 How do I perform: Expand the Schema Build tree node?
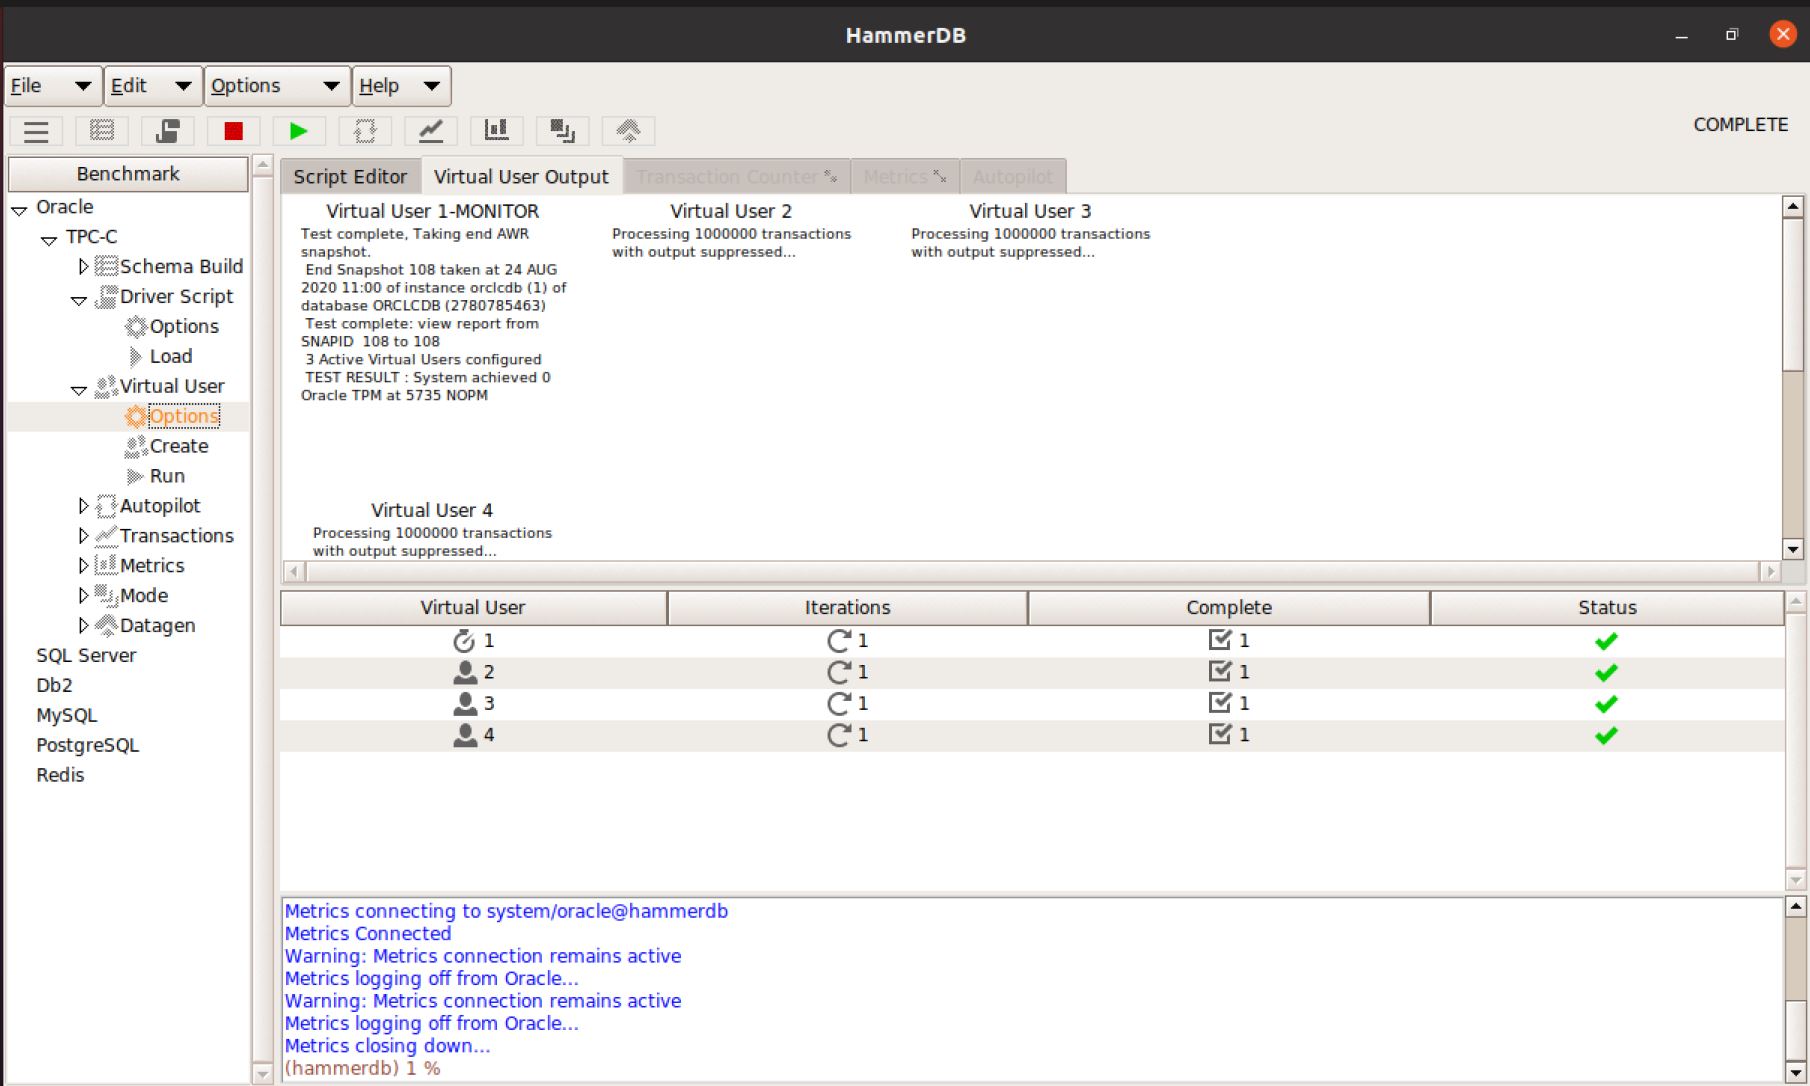click(x=83, y=267)
